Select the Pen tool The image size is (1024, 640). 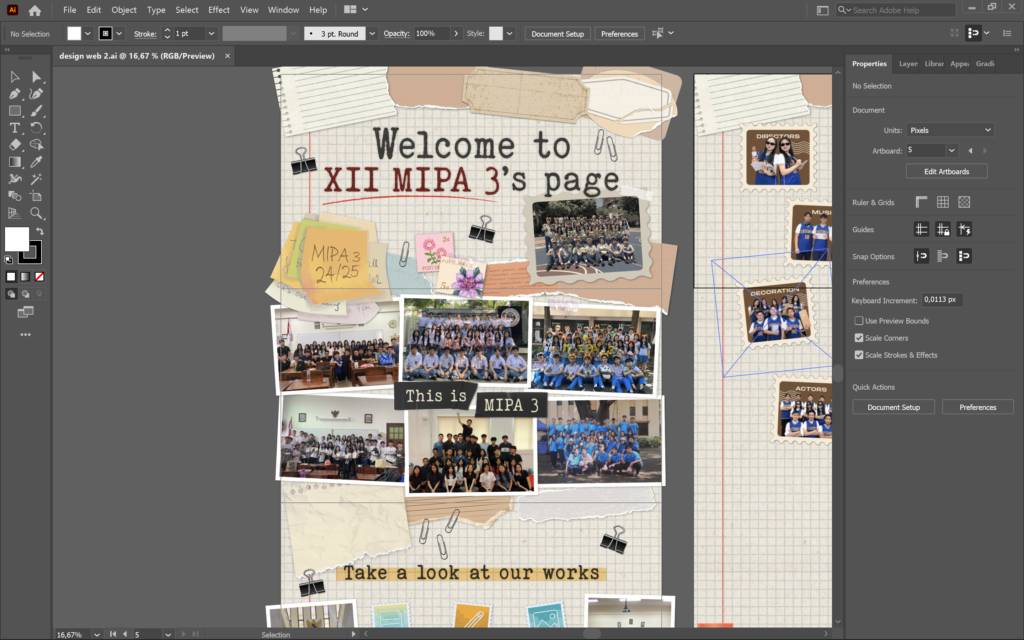pos(14,94)
